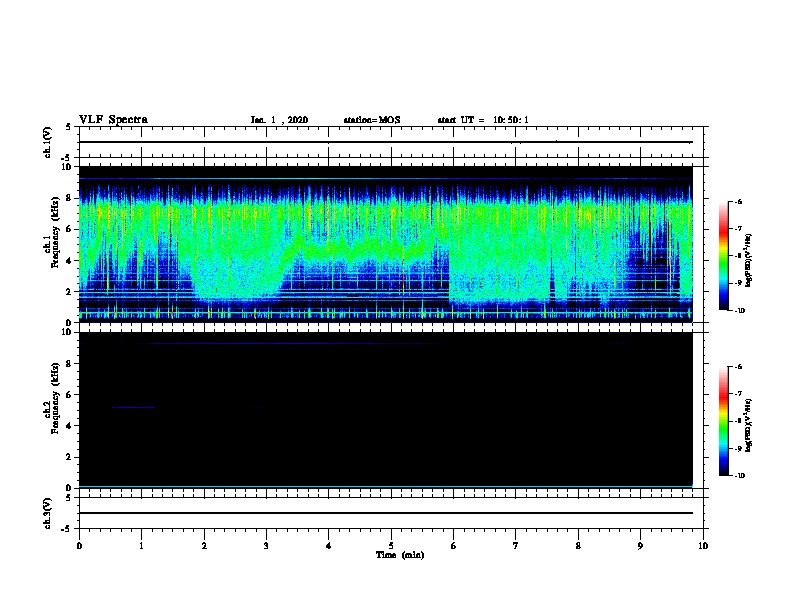Click the time axis tick label '0'

pyautogui.click(x=79, y=546)
